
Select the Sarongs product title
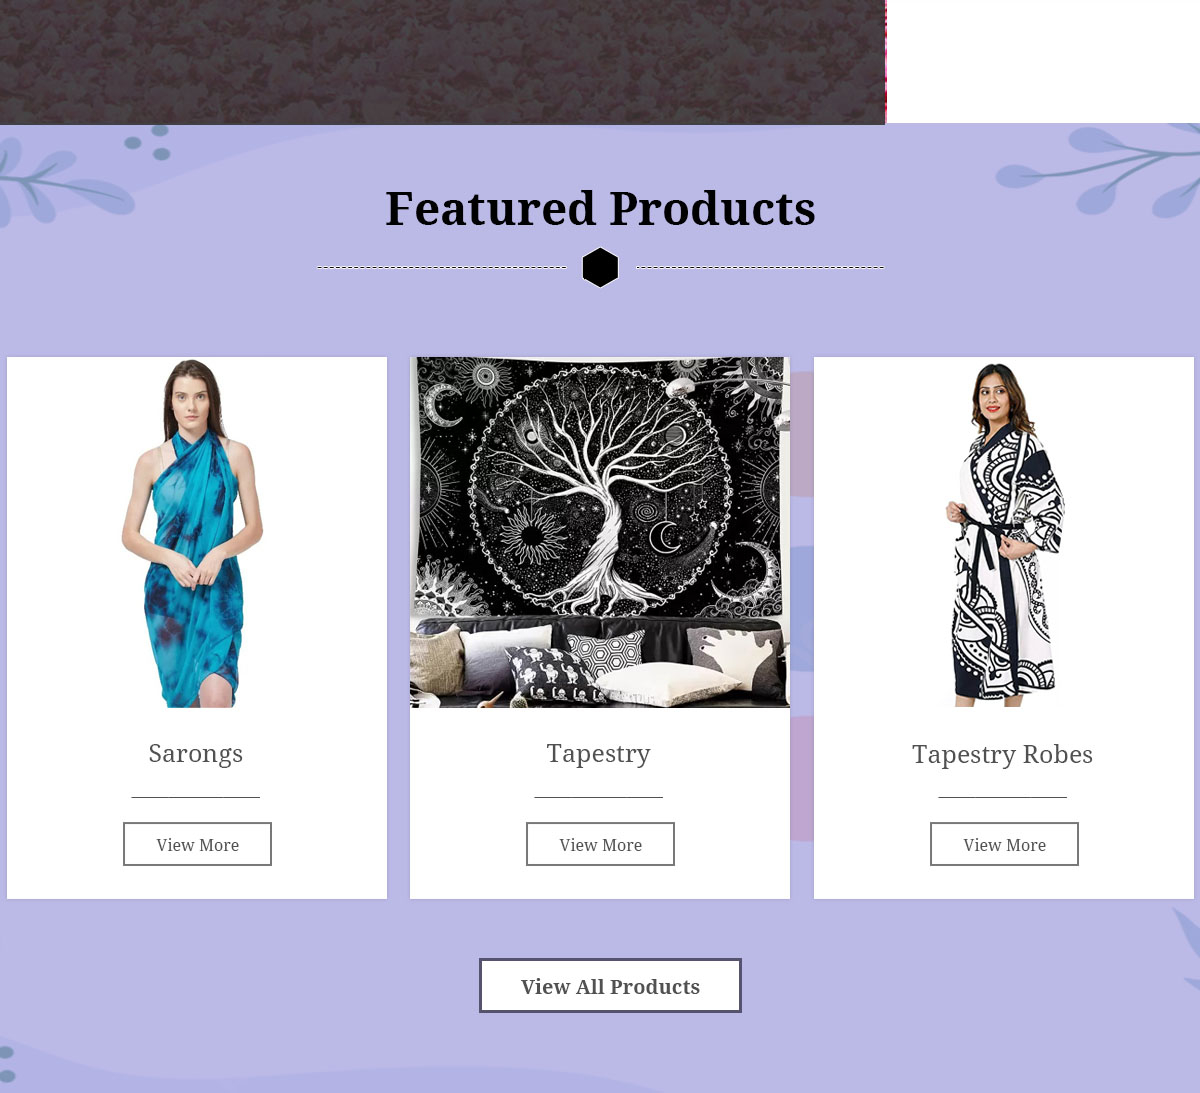click(196, 753)
